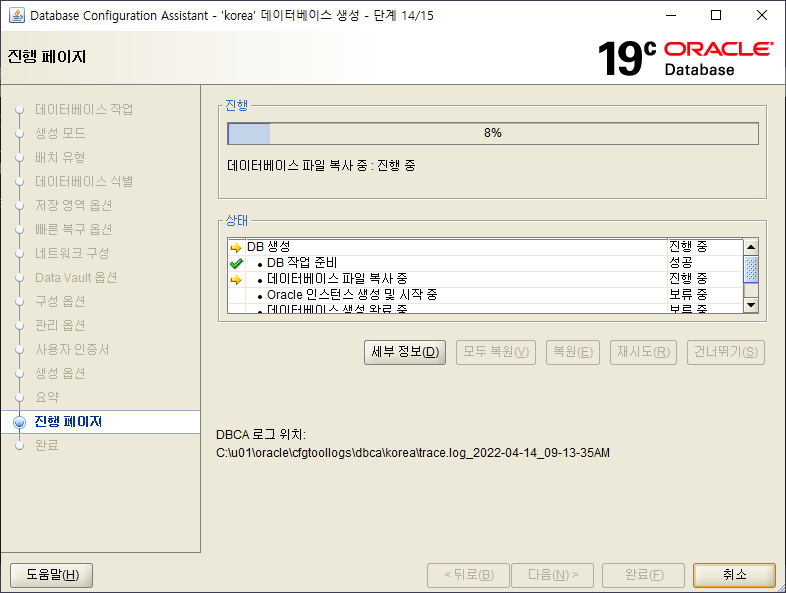
Task: Select 관리 옵션 step in sidebar
Action: click(x=60, y=326)
